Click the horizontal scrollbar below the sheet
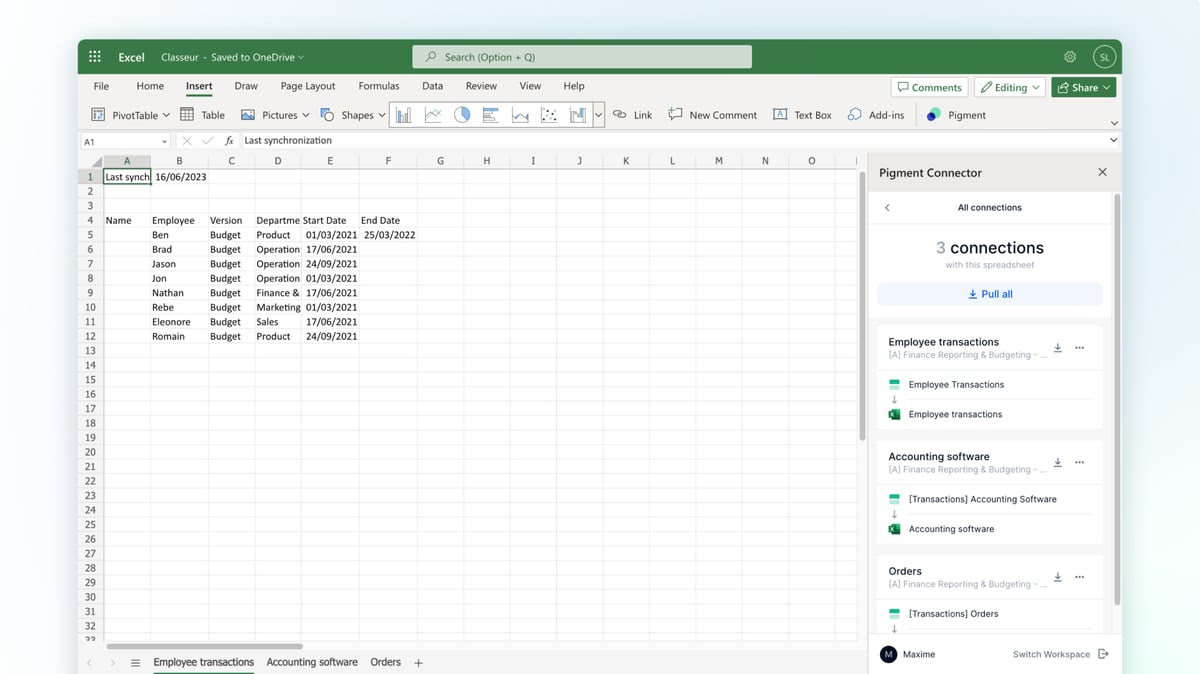This screenshot has width=1200, height=674. pos(204,647)
